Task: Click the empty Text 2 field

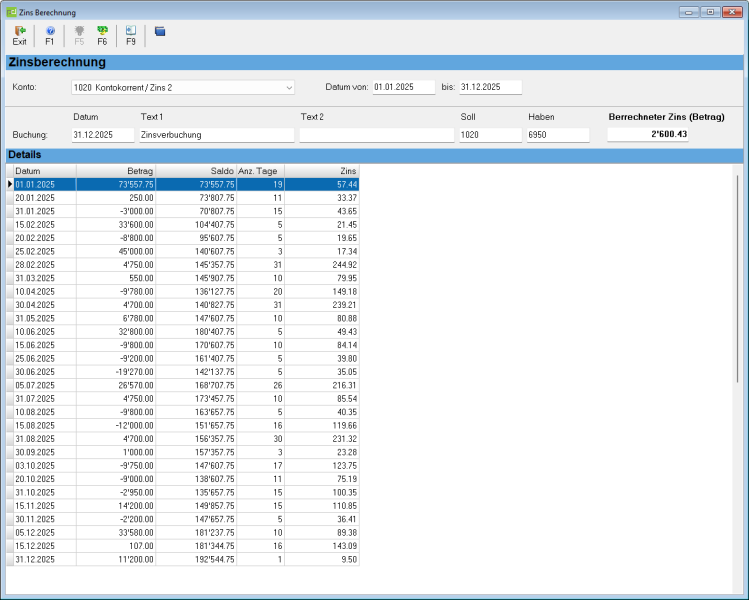Action: pos(374,135)
